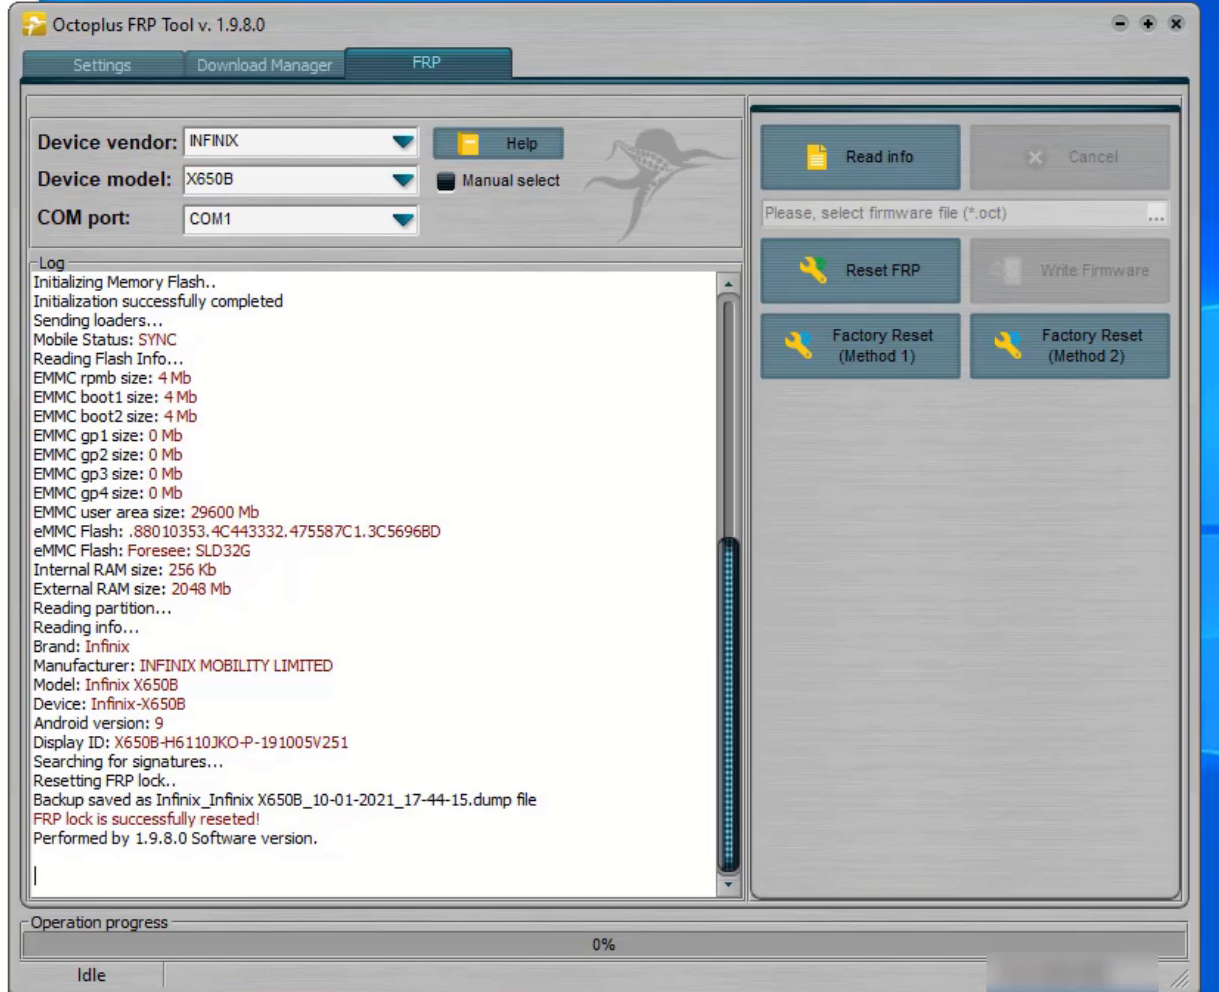This screenshot has height=992, width=1219.
Task: Click the Write Firmware button
Action: pyautogui.click(x=1069, y=270)
